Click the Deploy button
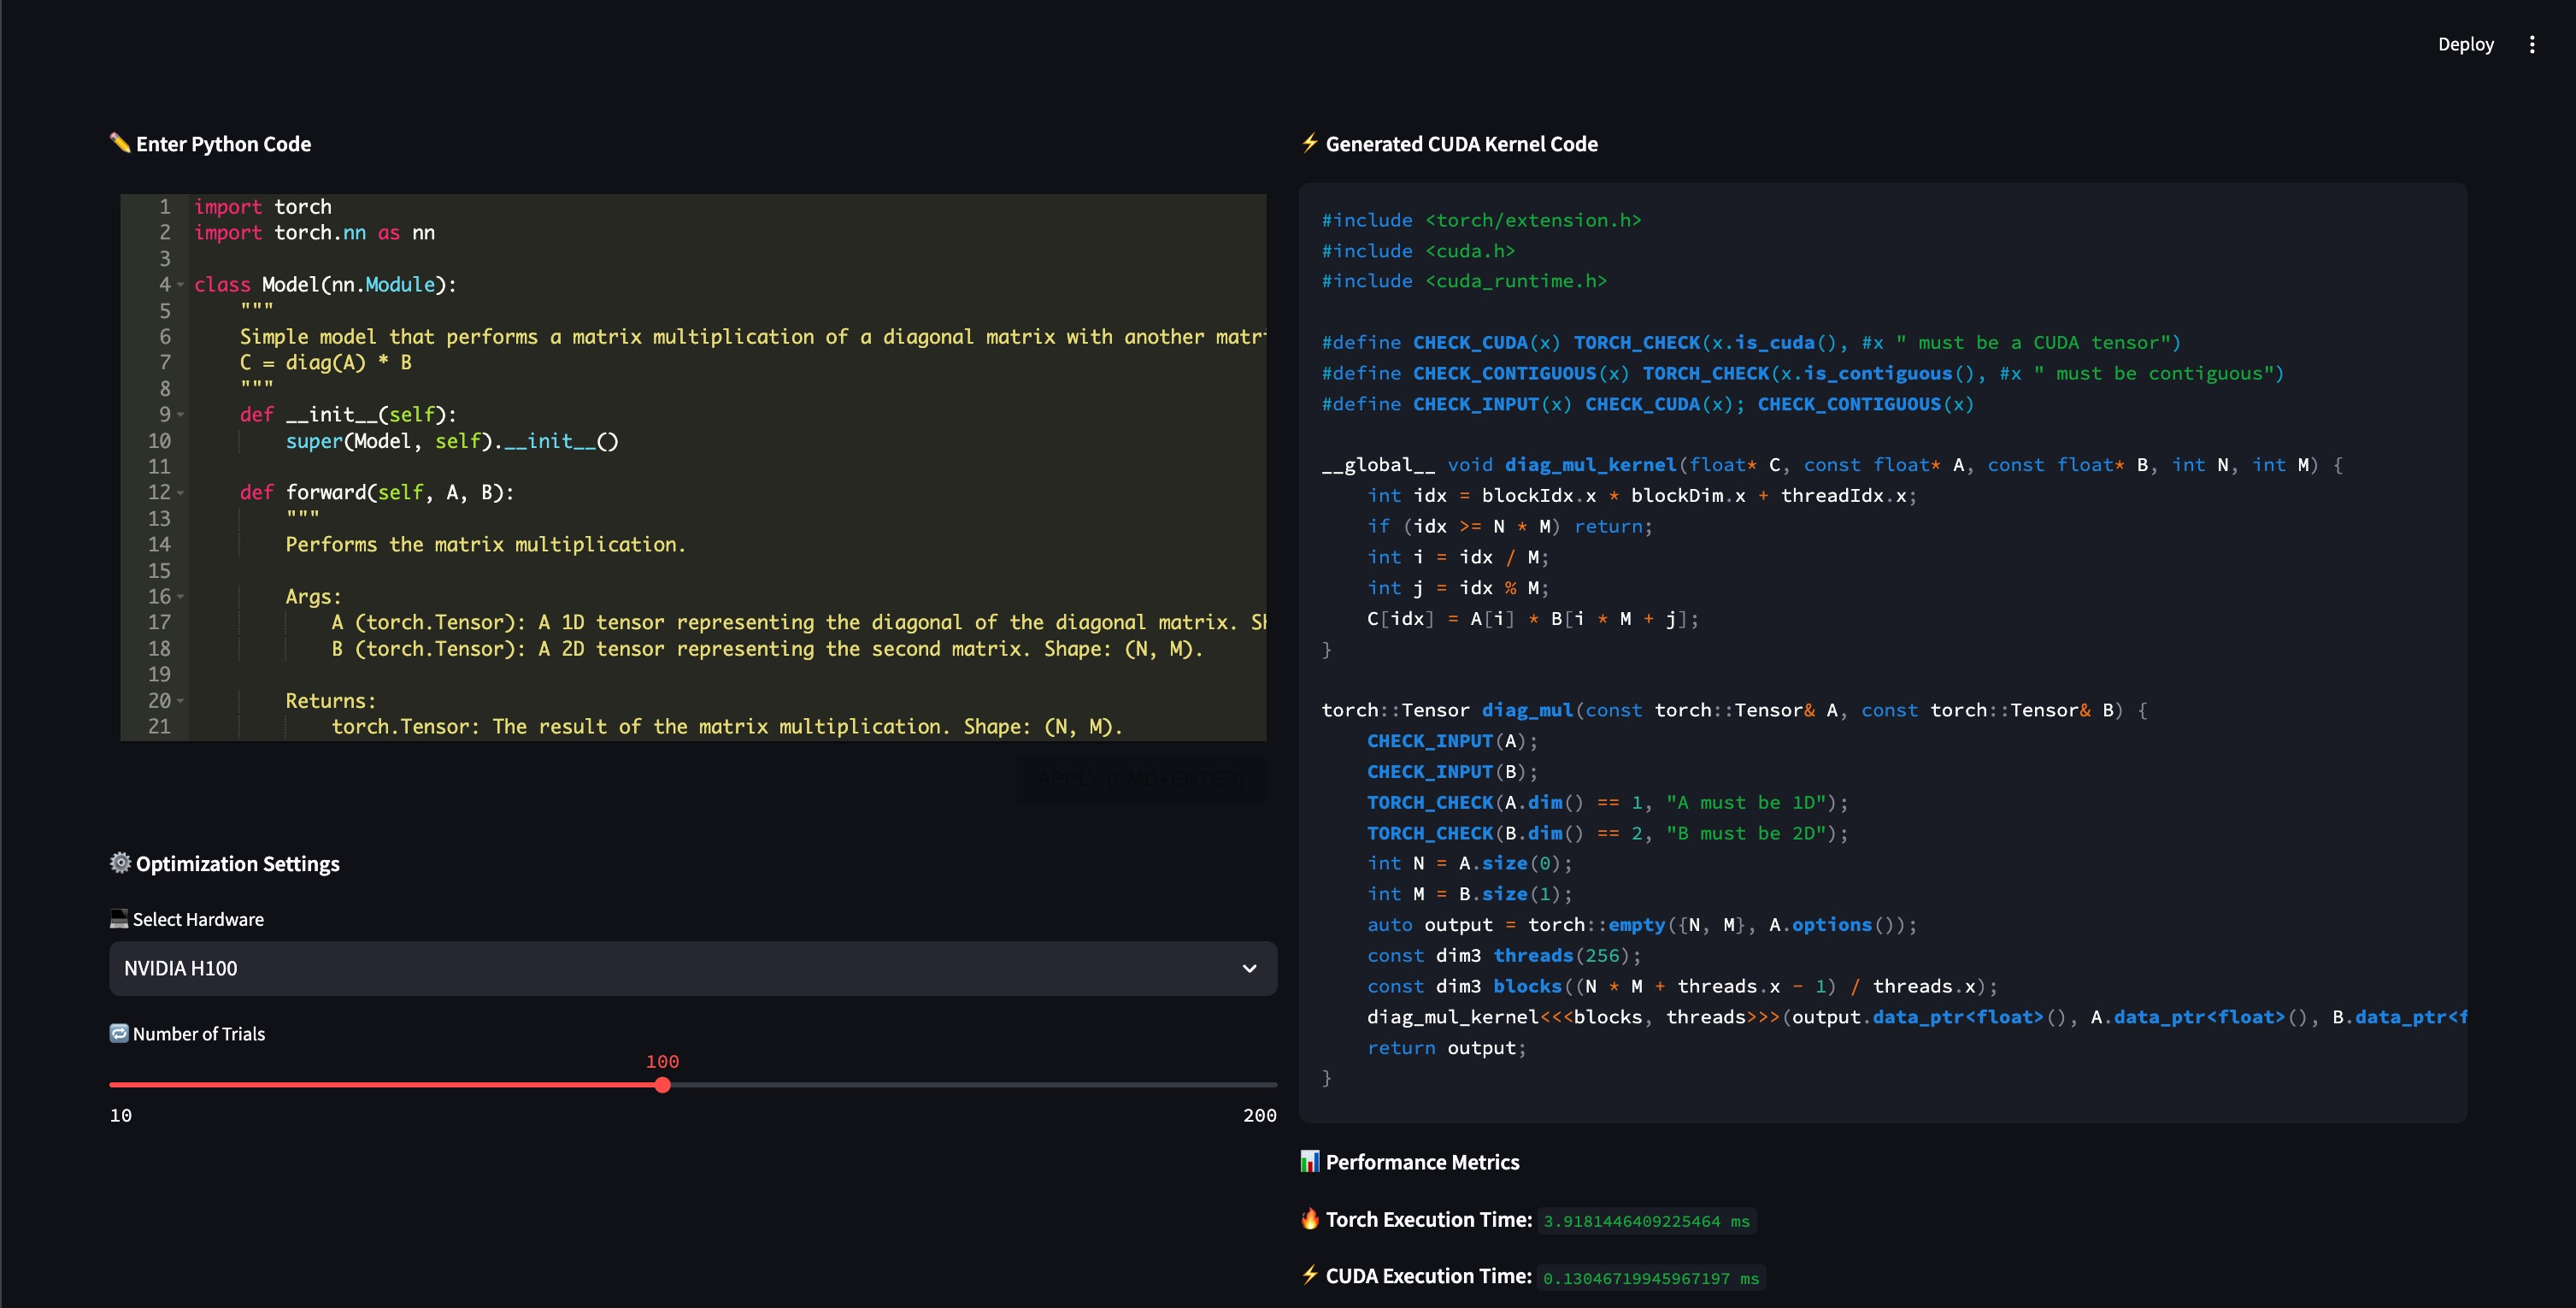This screenshot has height=1308, width=2576. [2465, 44]
